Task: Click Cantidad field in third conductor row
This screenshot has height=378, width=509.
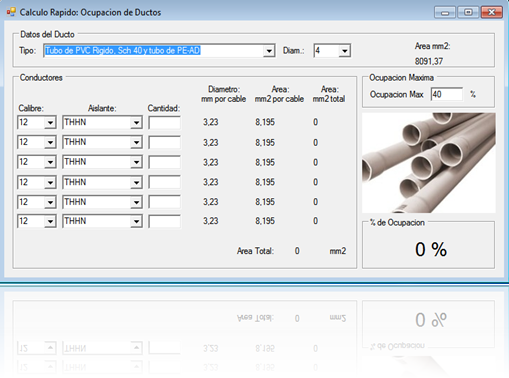Action: [x=164, y=162]
